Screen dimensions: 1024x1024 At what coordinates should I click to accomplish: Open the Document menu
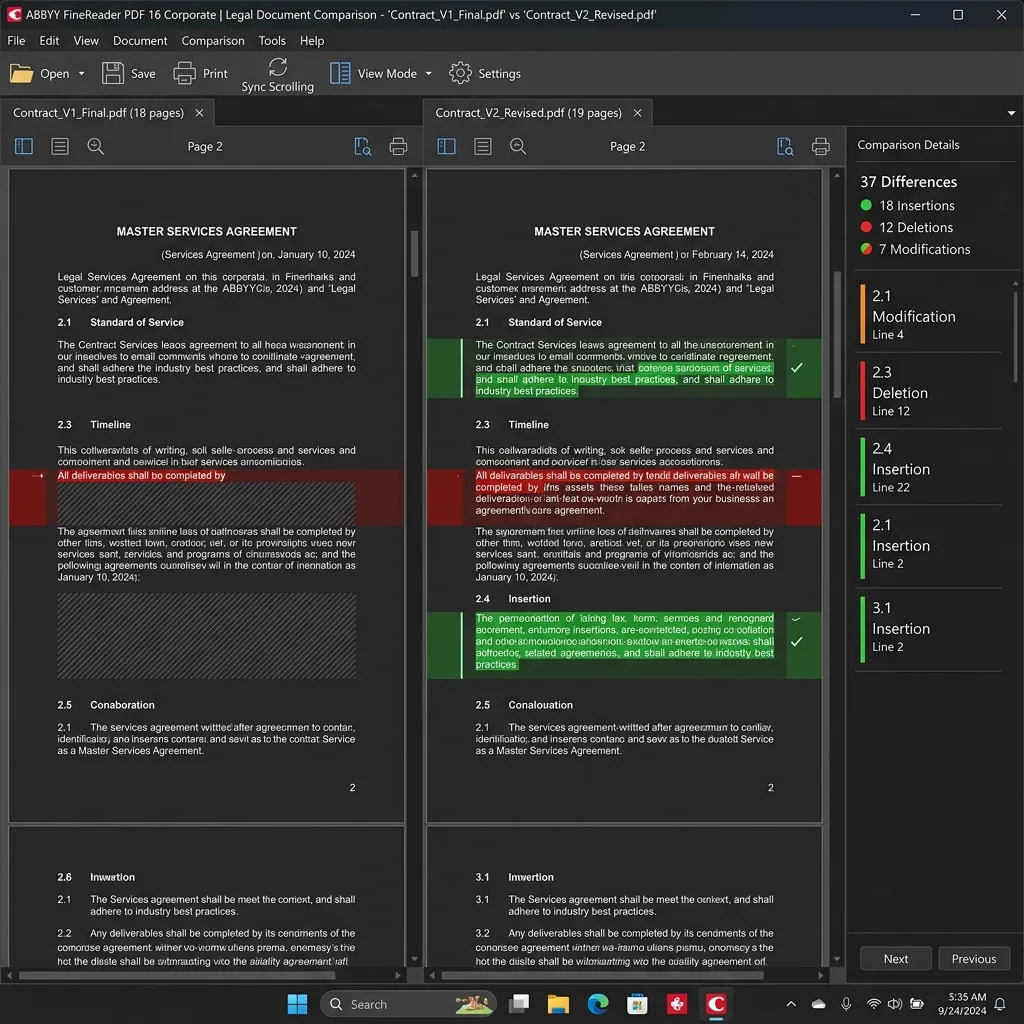click(140, 40)
